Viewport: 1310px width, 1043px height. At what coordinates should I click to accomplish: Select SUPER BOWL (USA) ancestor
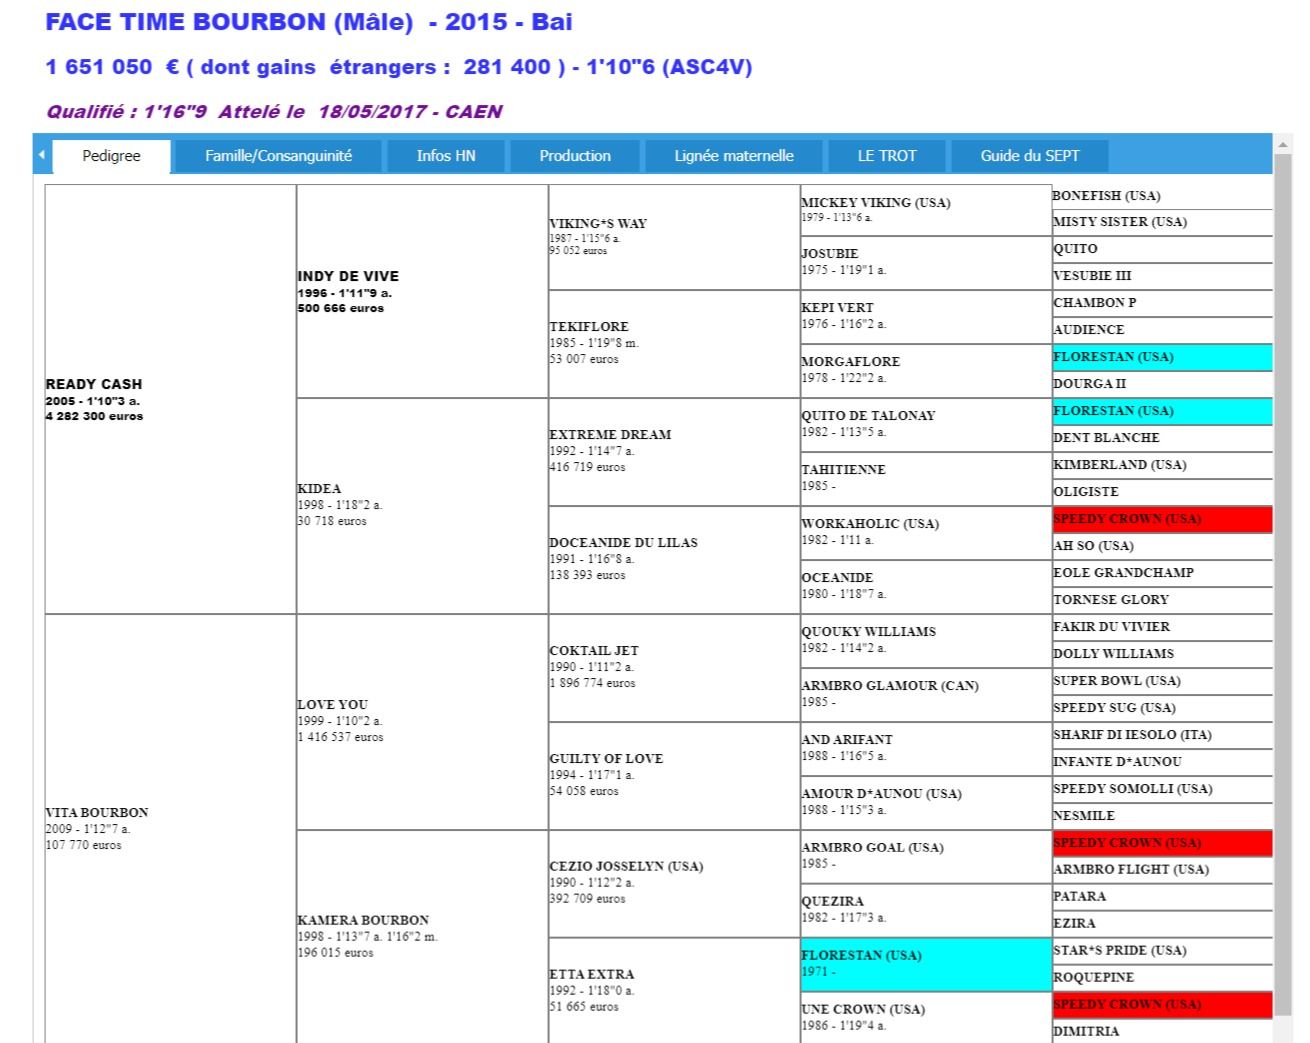point(1117,680)
